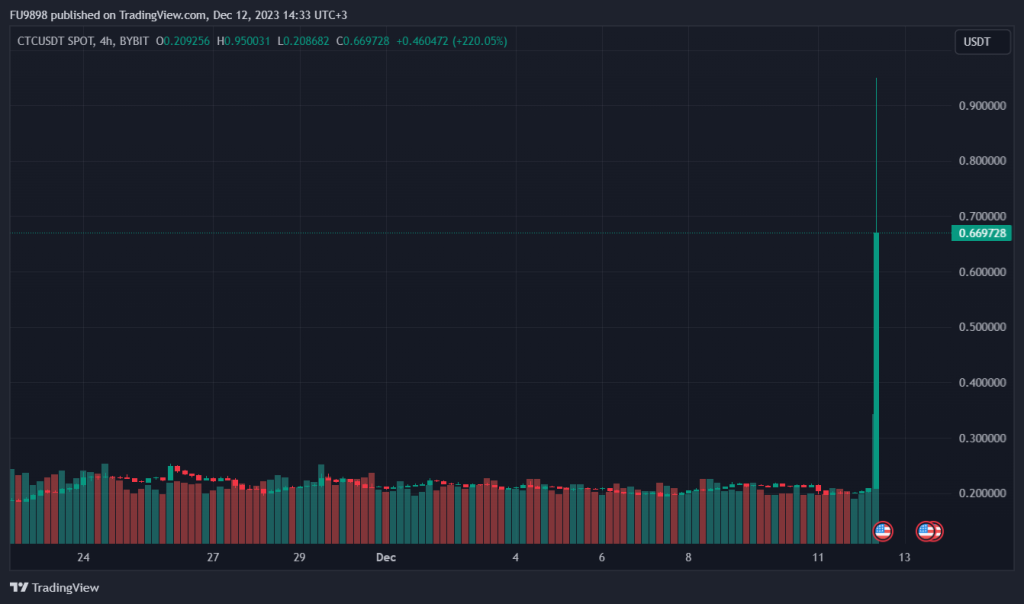This screenshot has width=1024, height=604.
Task: Select the tall green spike candle body
Action: click(877, 350)
